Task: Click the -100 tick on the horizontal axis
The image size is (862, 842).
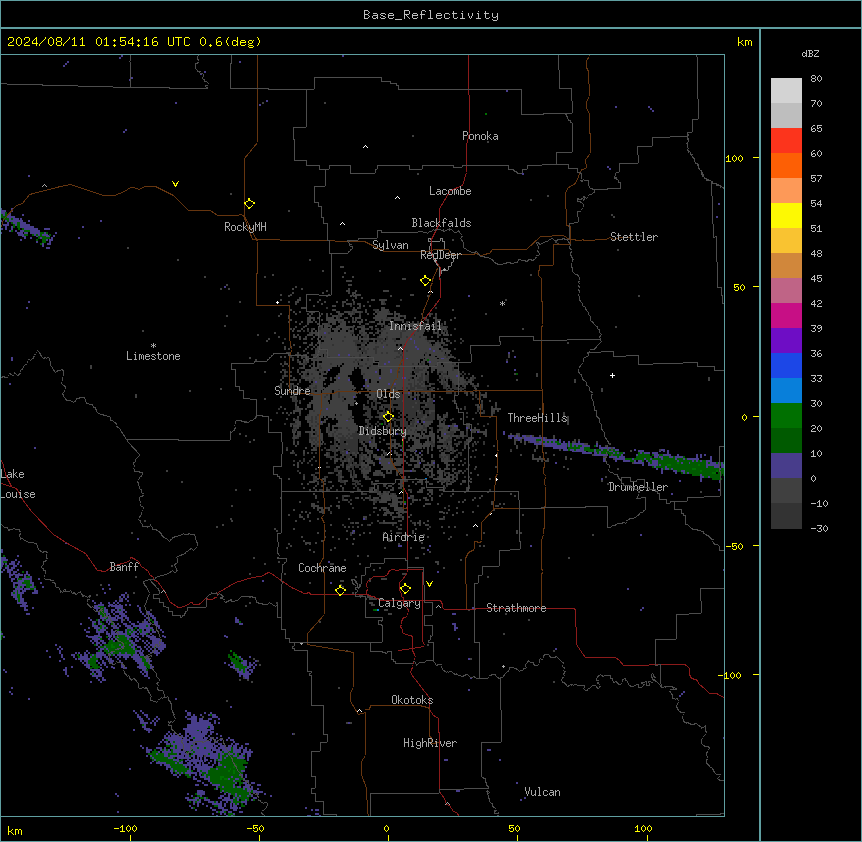Action: [125, 828]
